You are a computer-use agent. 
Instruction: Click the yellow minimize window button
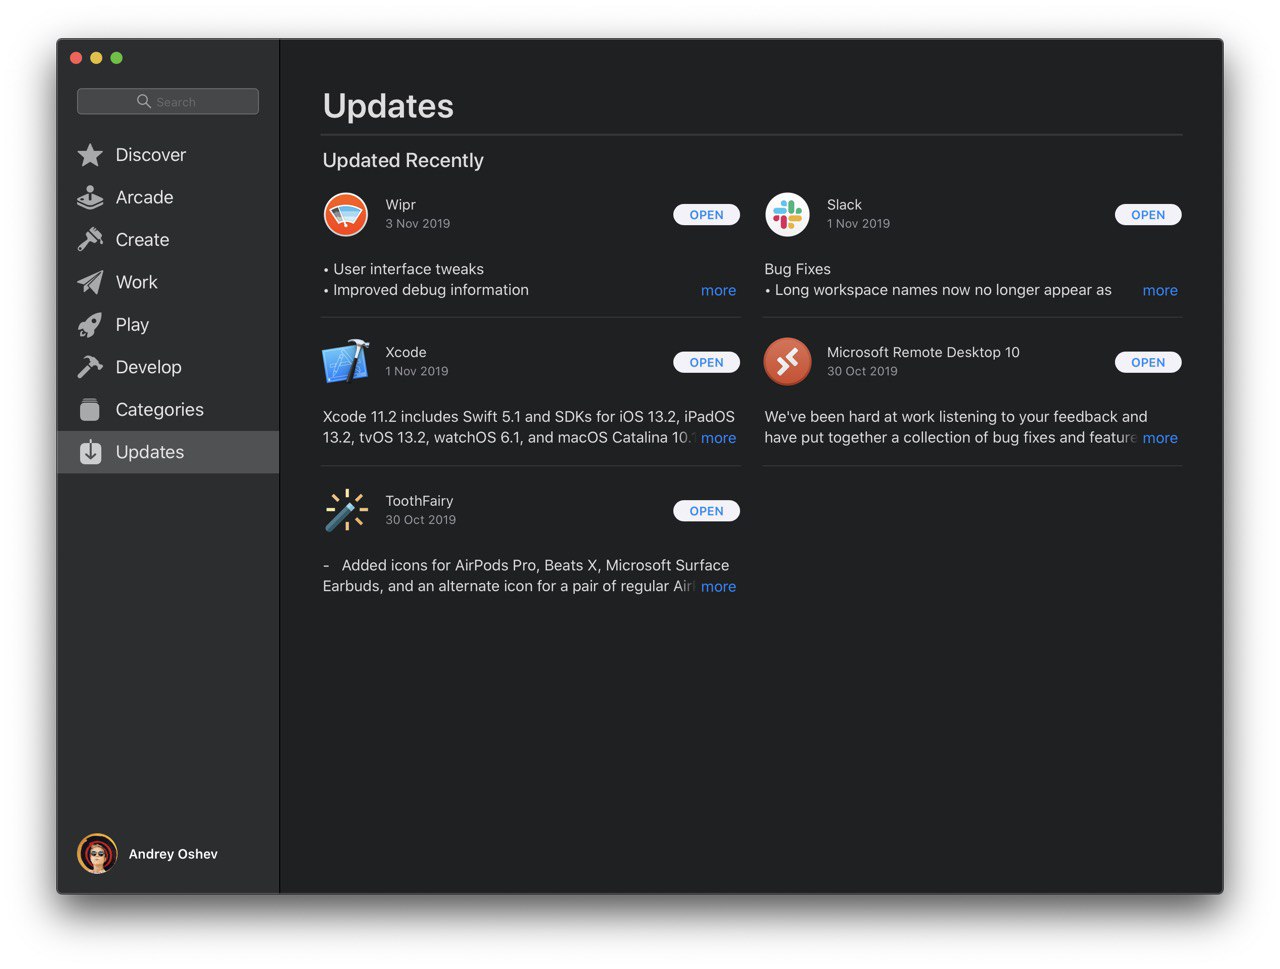tap(96, 58)
